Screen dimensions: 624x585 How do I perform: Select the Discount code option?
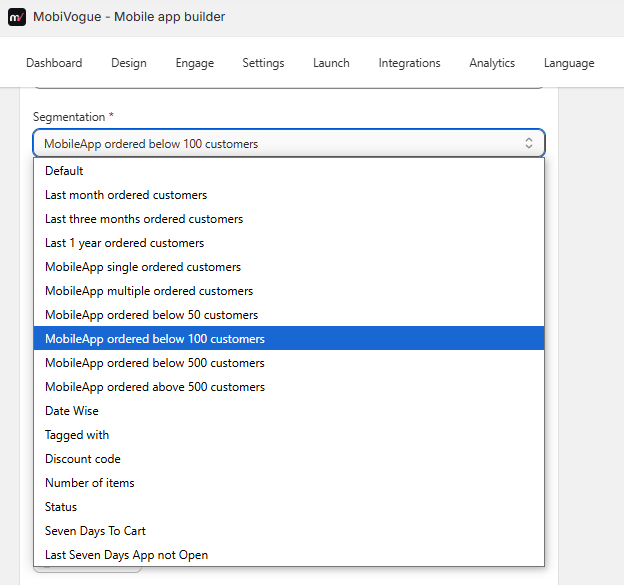(x=289, y=458)
